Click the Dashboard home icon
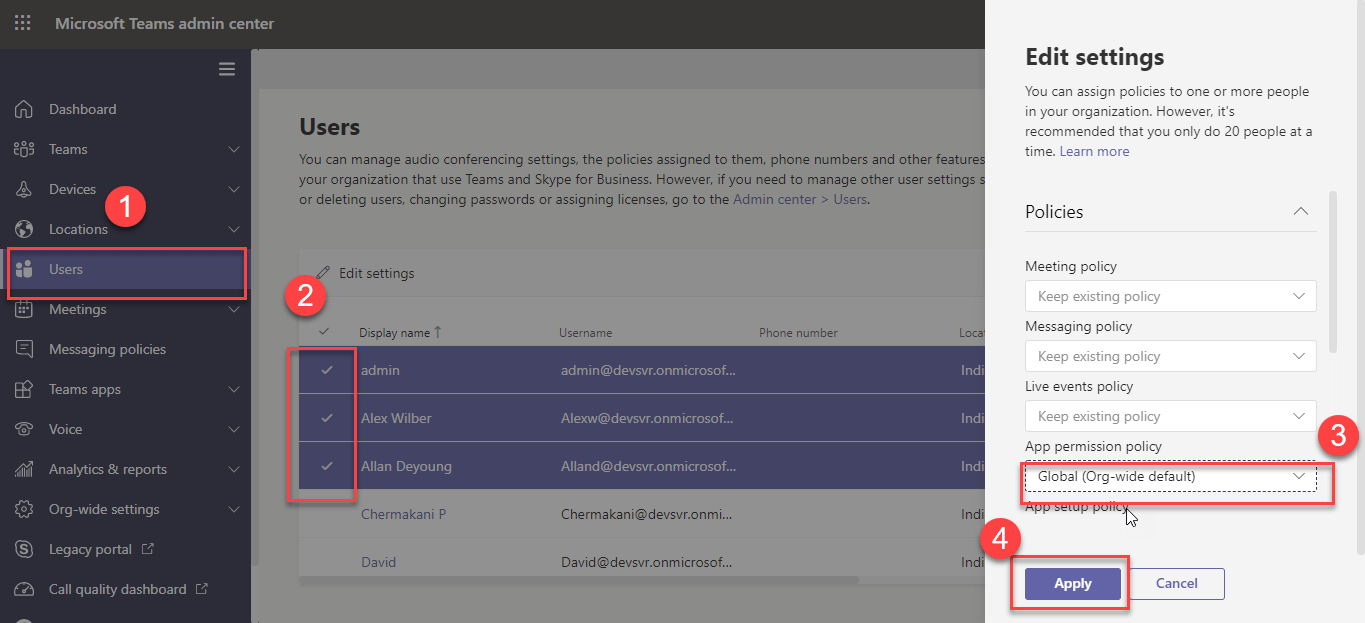 click(x=24, y=109)
